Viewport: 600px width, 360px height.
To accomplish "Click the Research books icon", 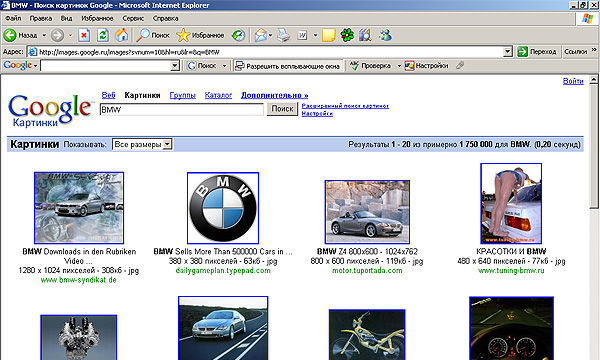I will point(365,36).
